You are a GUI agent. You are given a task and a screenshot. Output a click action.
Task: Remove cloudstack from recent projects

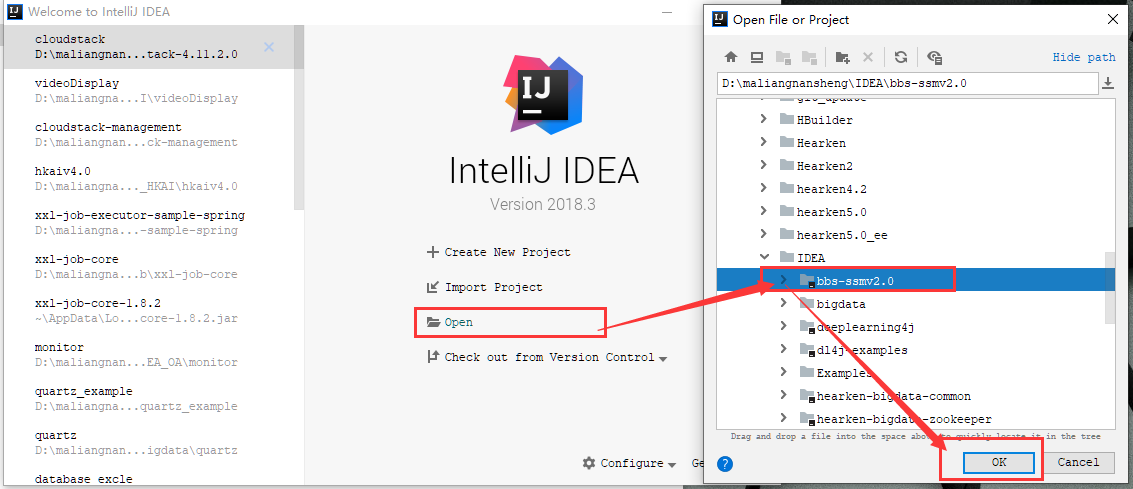pyautogui.click(x=269, y=47)
